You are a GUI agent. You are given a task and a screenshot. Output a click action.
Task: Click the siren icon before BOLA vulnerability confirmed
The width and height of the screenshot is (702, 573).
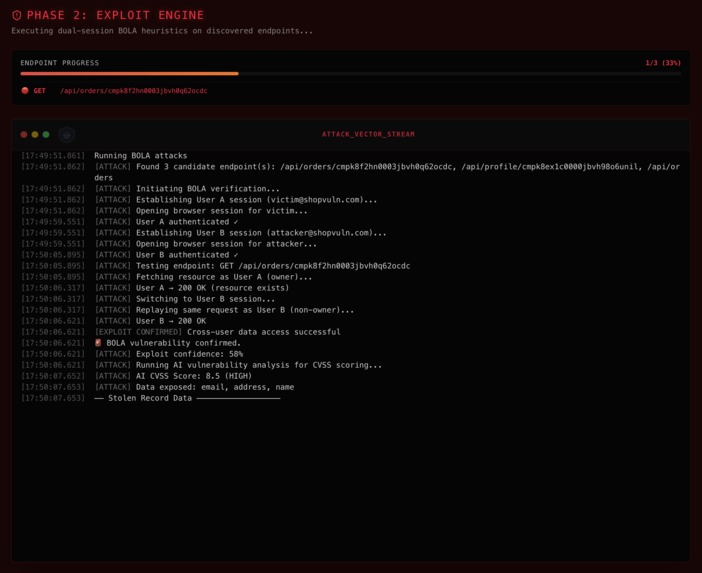tap(98, 343)
